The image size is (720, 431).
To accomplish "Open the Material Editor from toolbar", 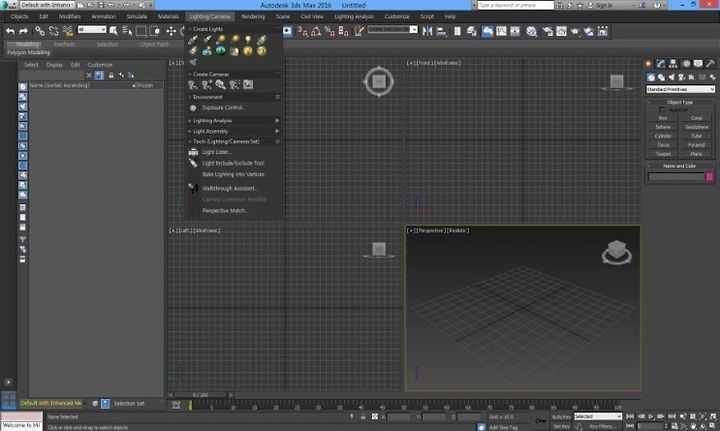I will tap(531, 31).
